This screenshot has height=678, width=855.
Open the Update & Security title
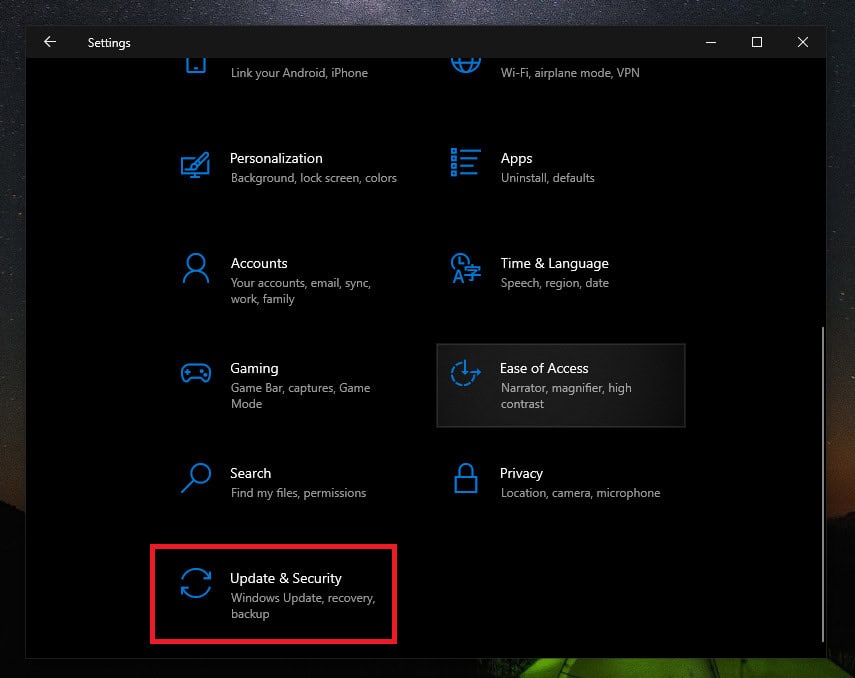point(286,578)
